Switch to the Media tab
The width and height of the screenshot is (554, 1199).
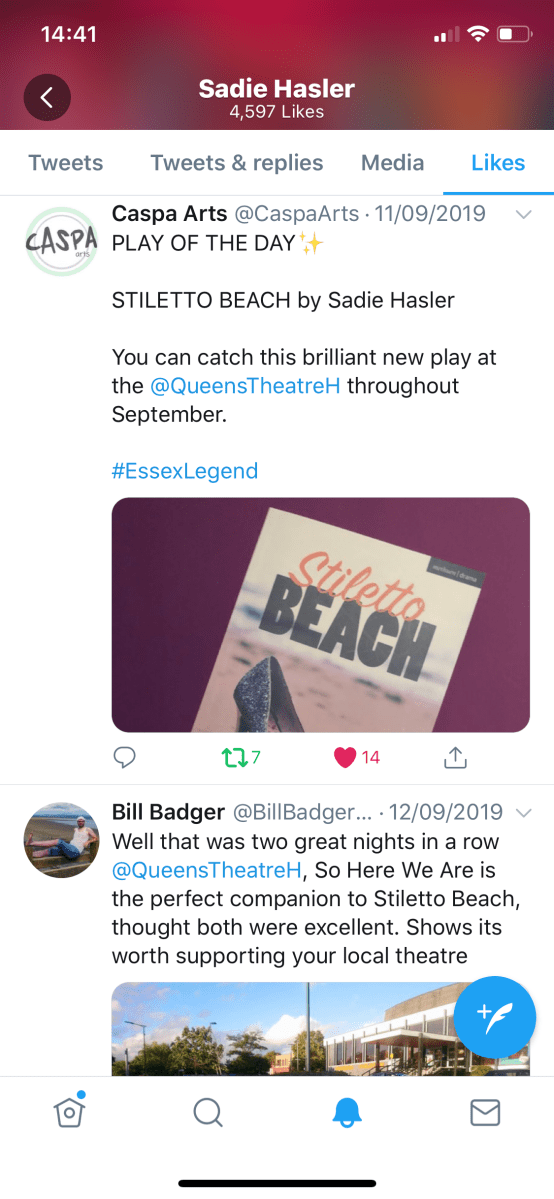393,163
